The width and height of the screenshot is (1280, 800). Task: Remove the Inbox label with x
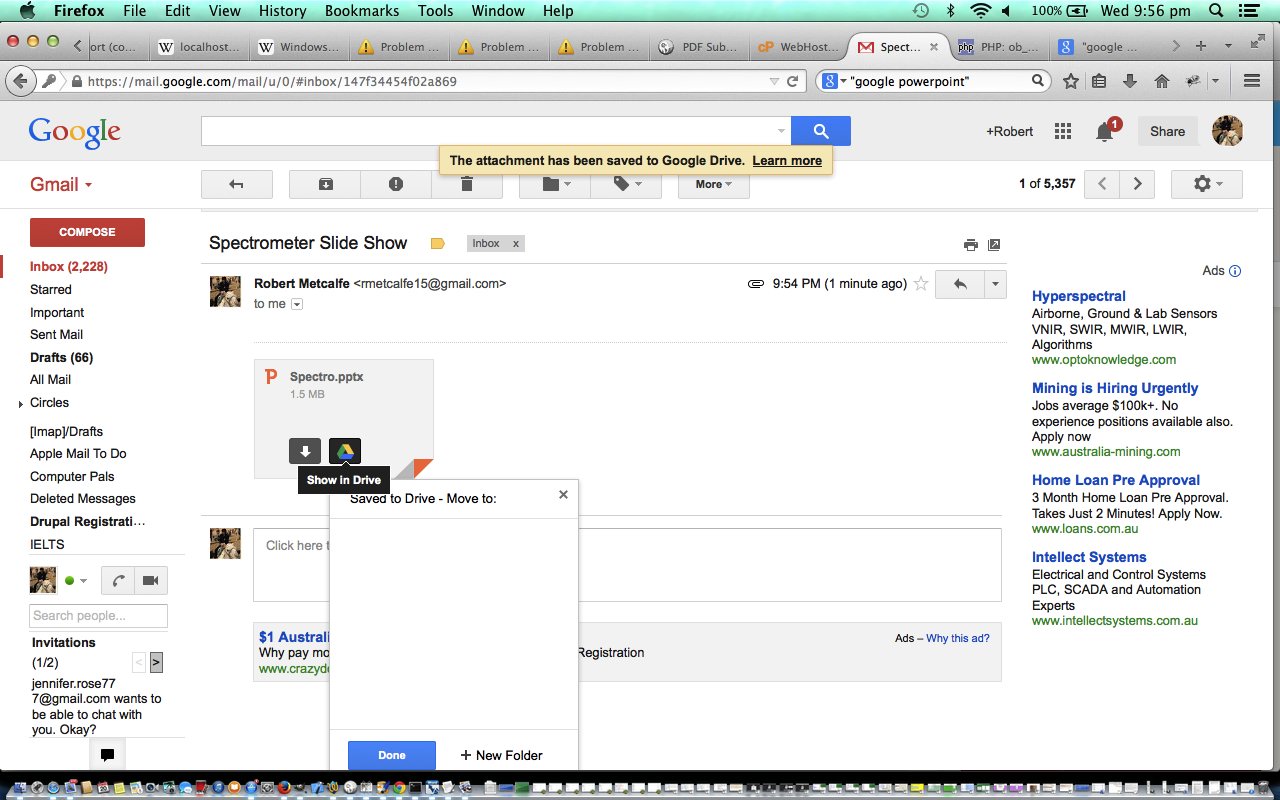pos(516,243)
